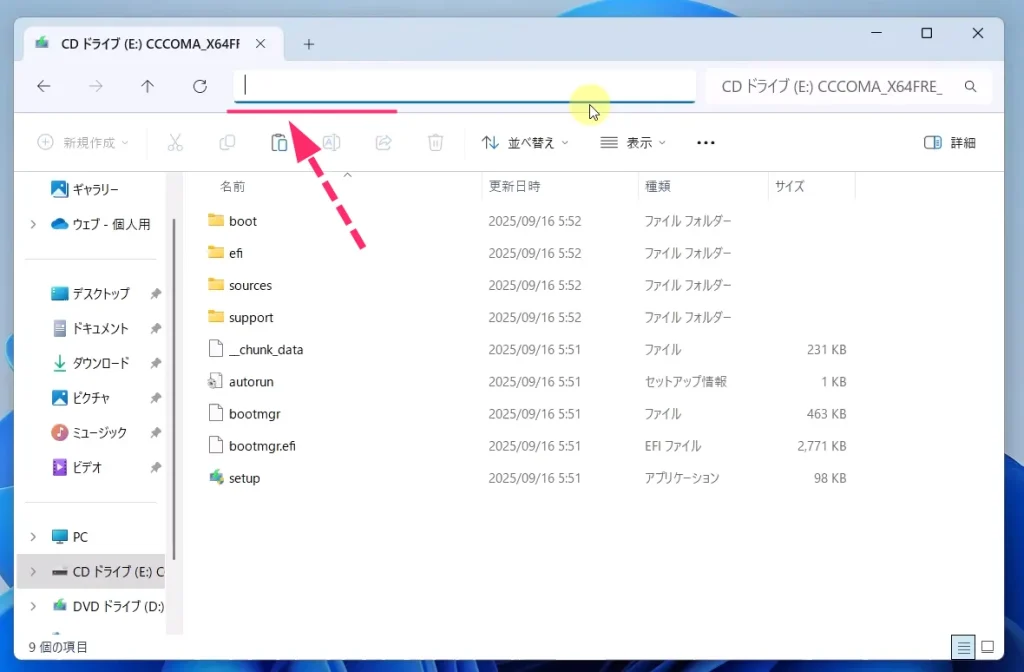Toggle the details pane button
1024x672 pixels.
pyautogui.click(x=949, y=143)
